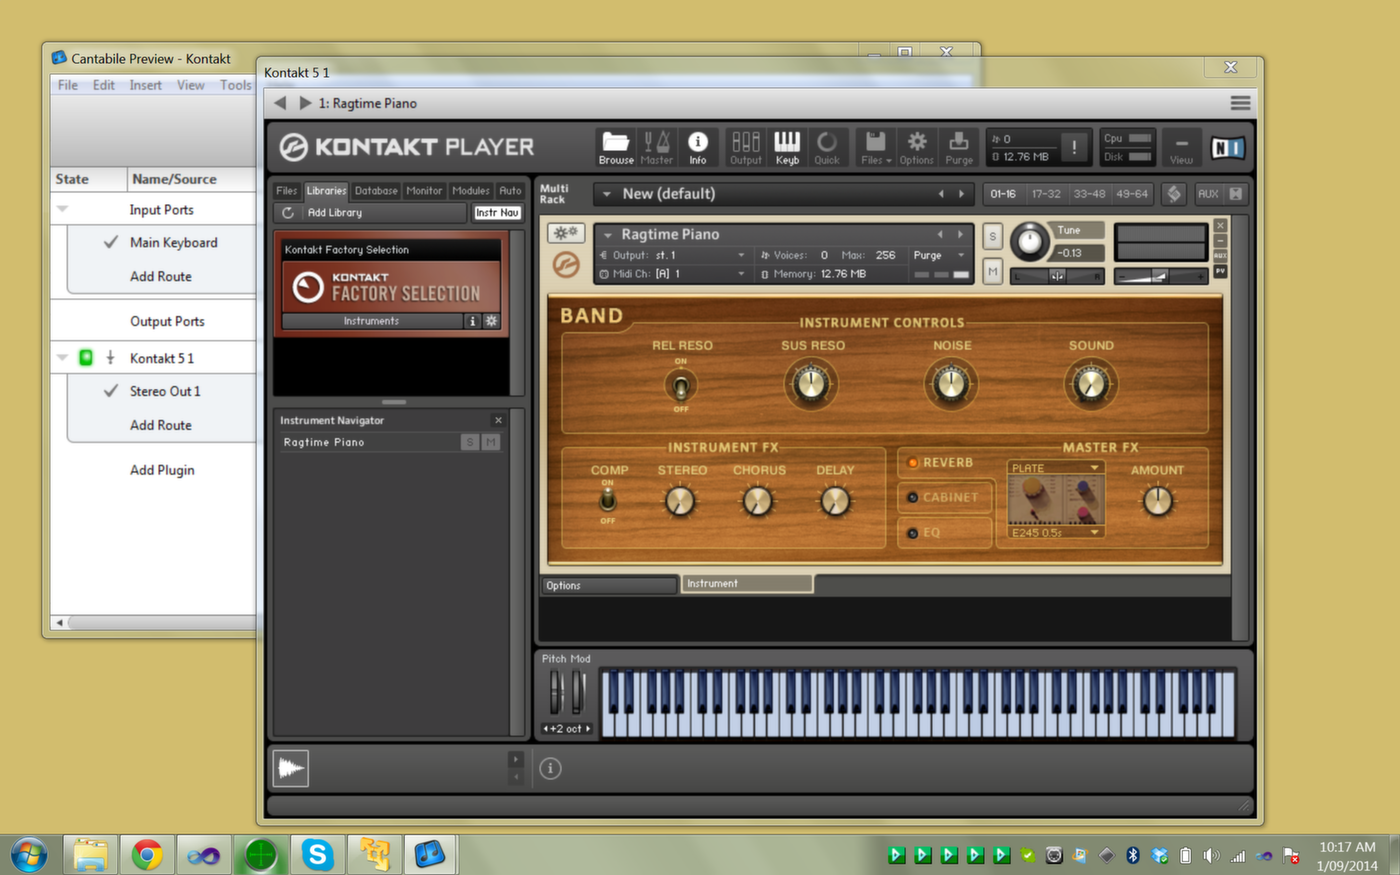Open Skype from the taskbar
This screenshot has height=875, width=1400.
(317, 855)
